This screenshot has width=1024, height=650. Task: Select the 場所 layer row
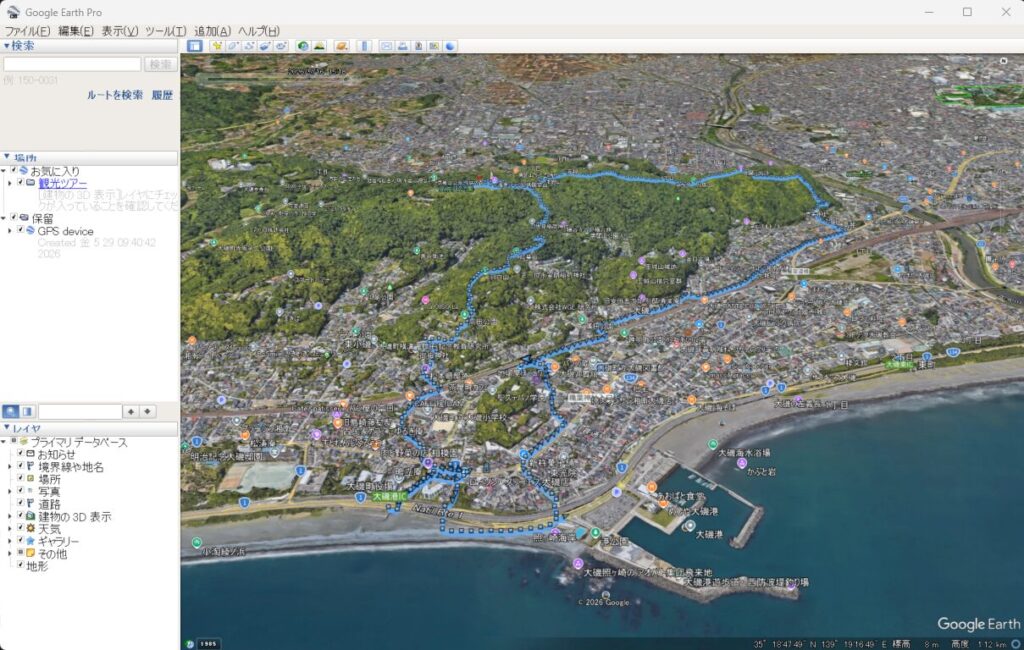[49, 479]
